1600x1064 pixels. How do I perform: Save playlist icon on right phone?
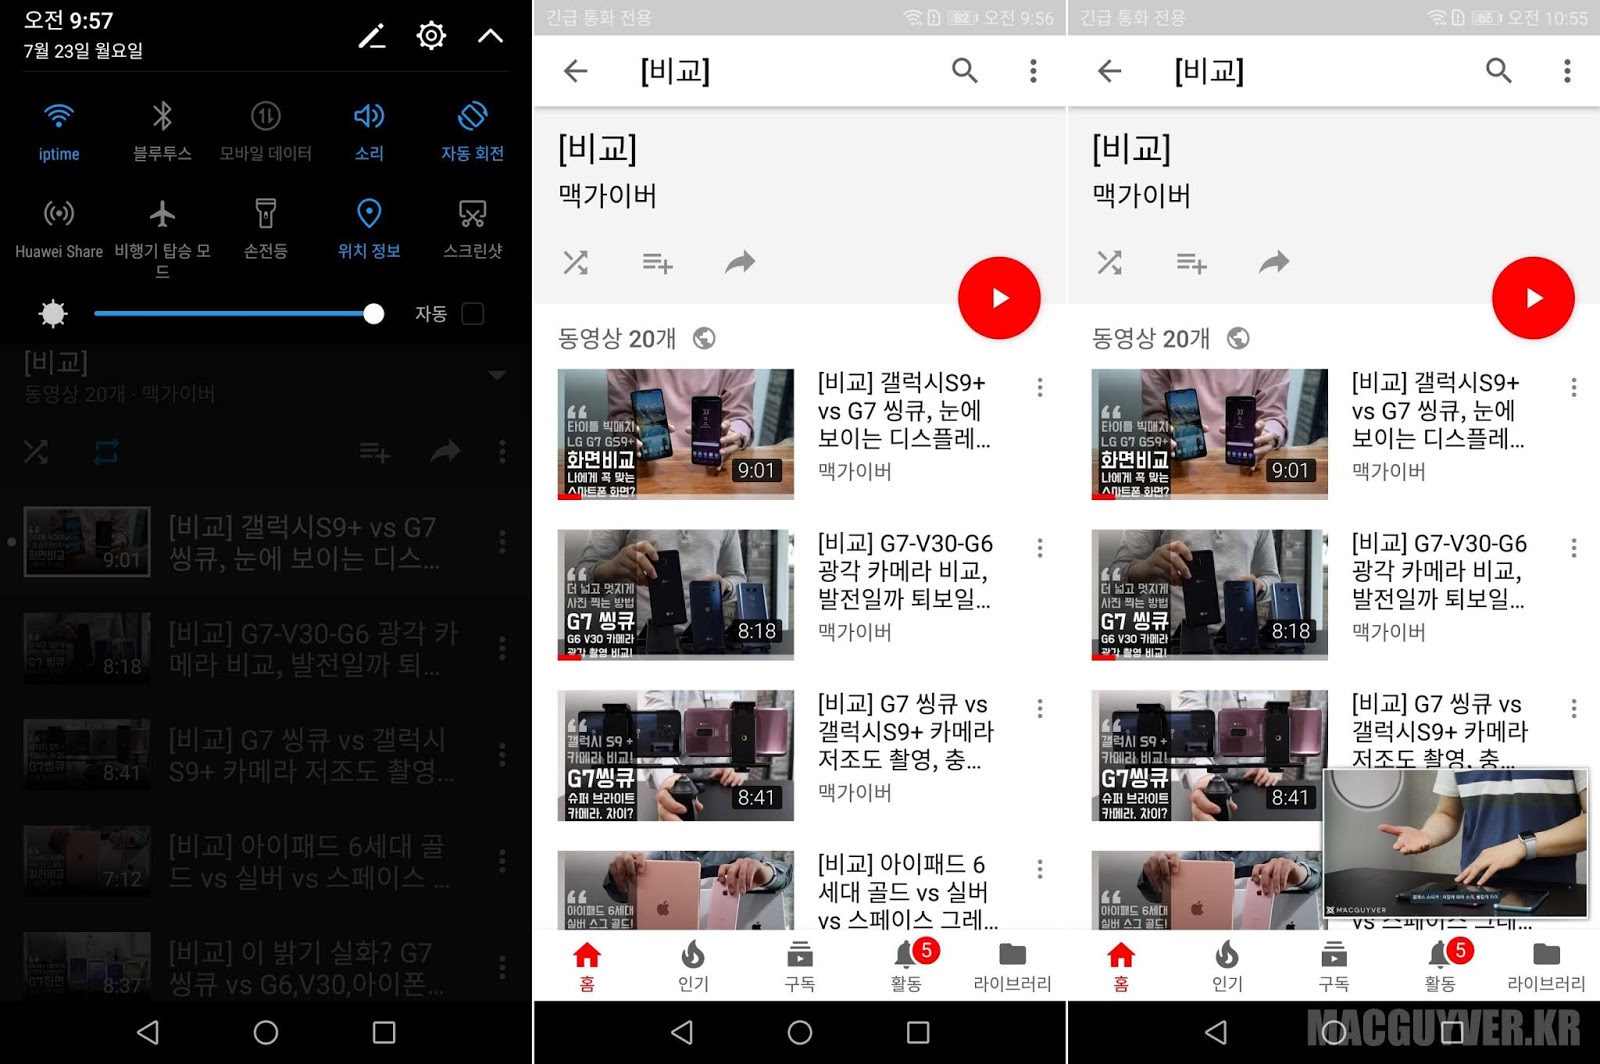pyautogui.click(x=1191, y=263)
